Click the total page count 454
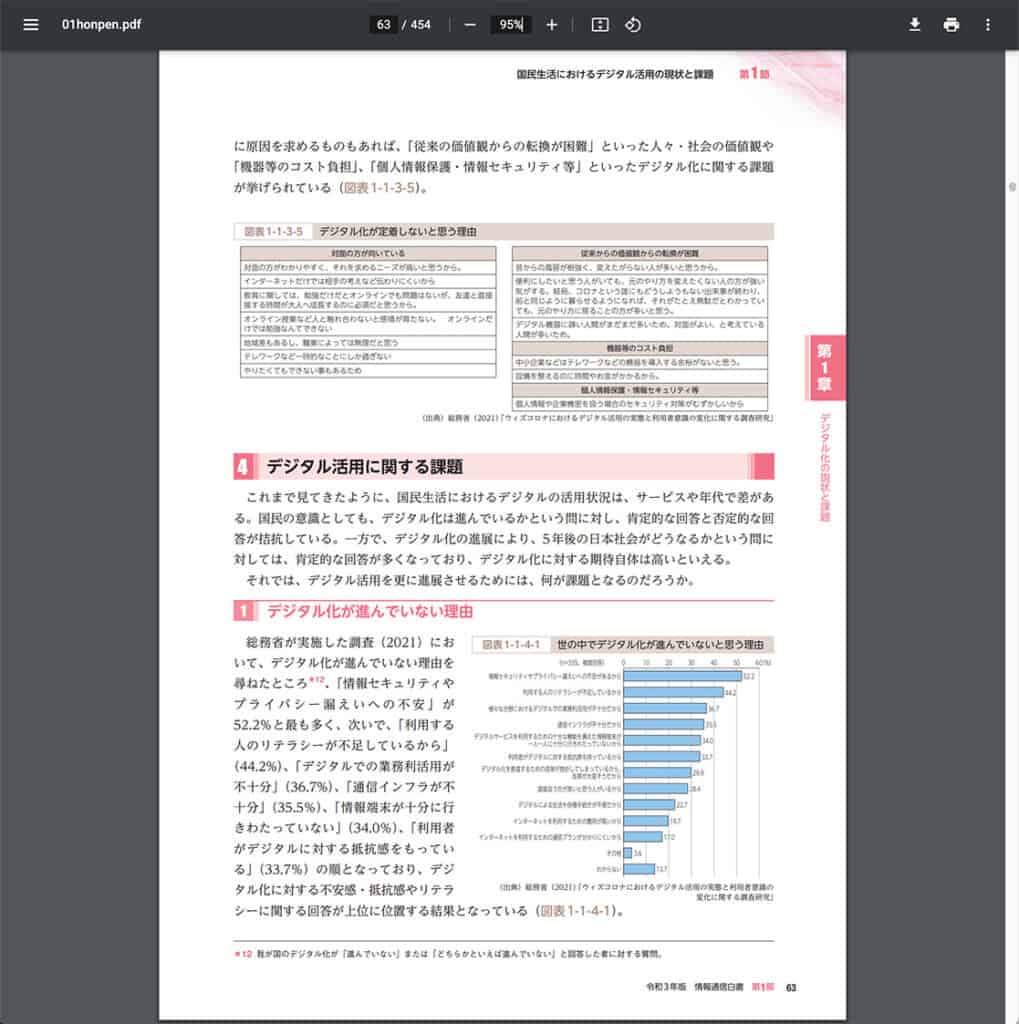The image size is (1019, 1024). [420, 25]
